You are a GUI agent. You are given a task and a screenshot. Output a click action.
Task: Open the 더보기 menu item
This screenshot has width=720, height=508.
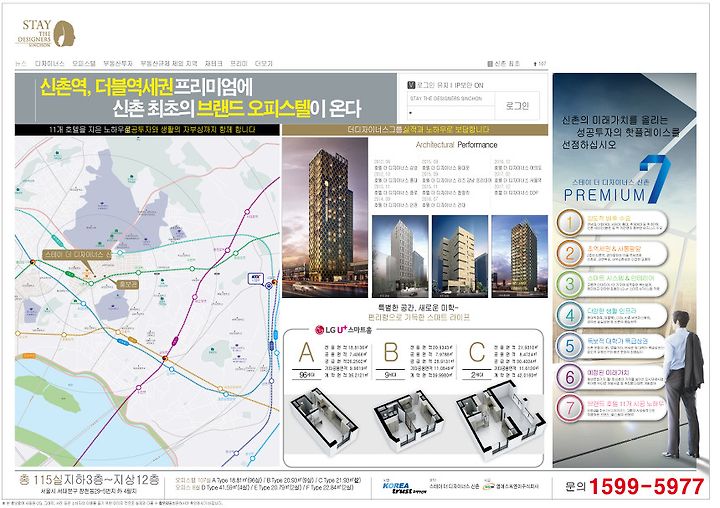[264, 63]
